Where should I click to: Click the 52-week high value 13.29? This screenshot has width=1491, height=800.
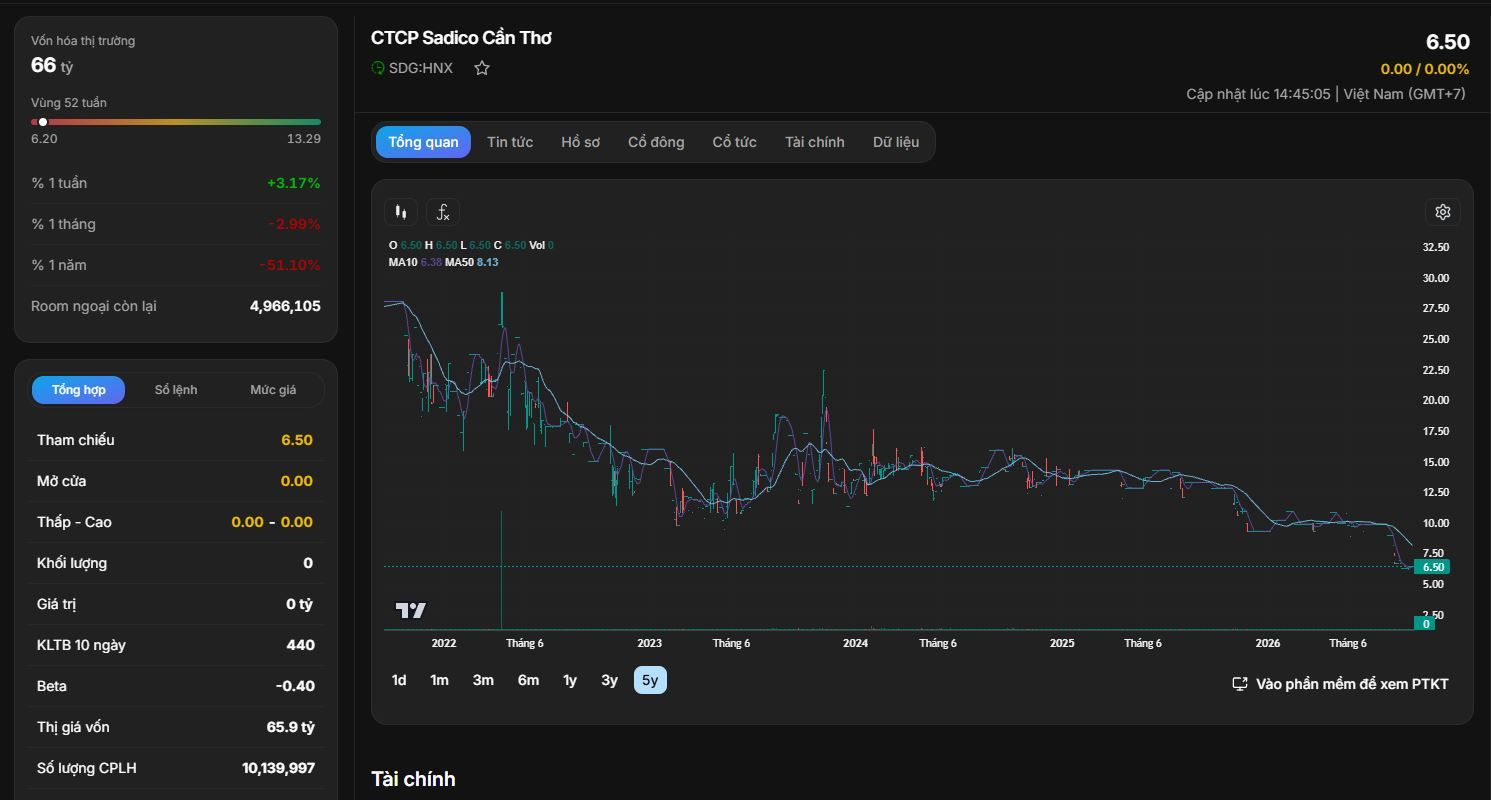(304, 139)
